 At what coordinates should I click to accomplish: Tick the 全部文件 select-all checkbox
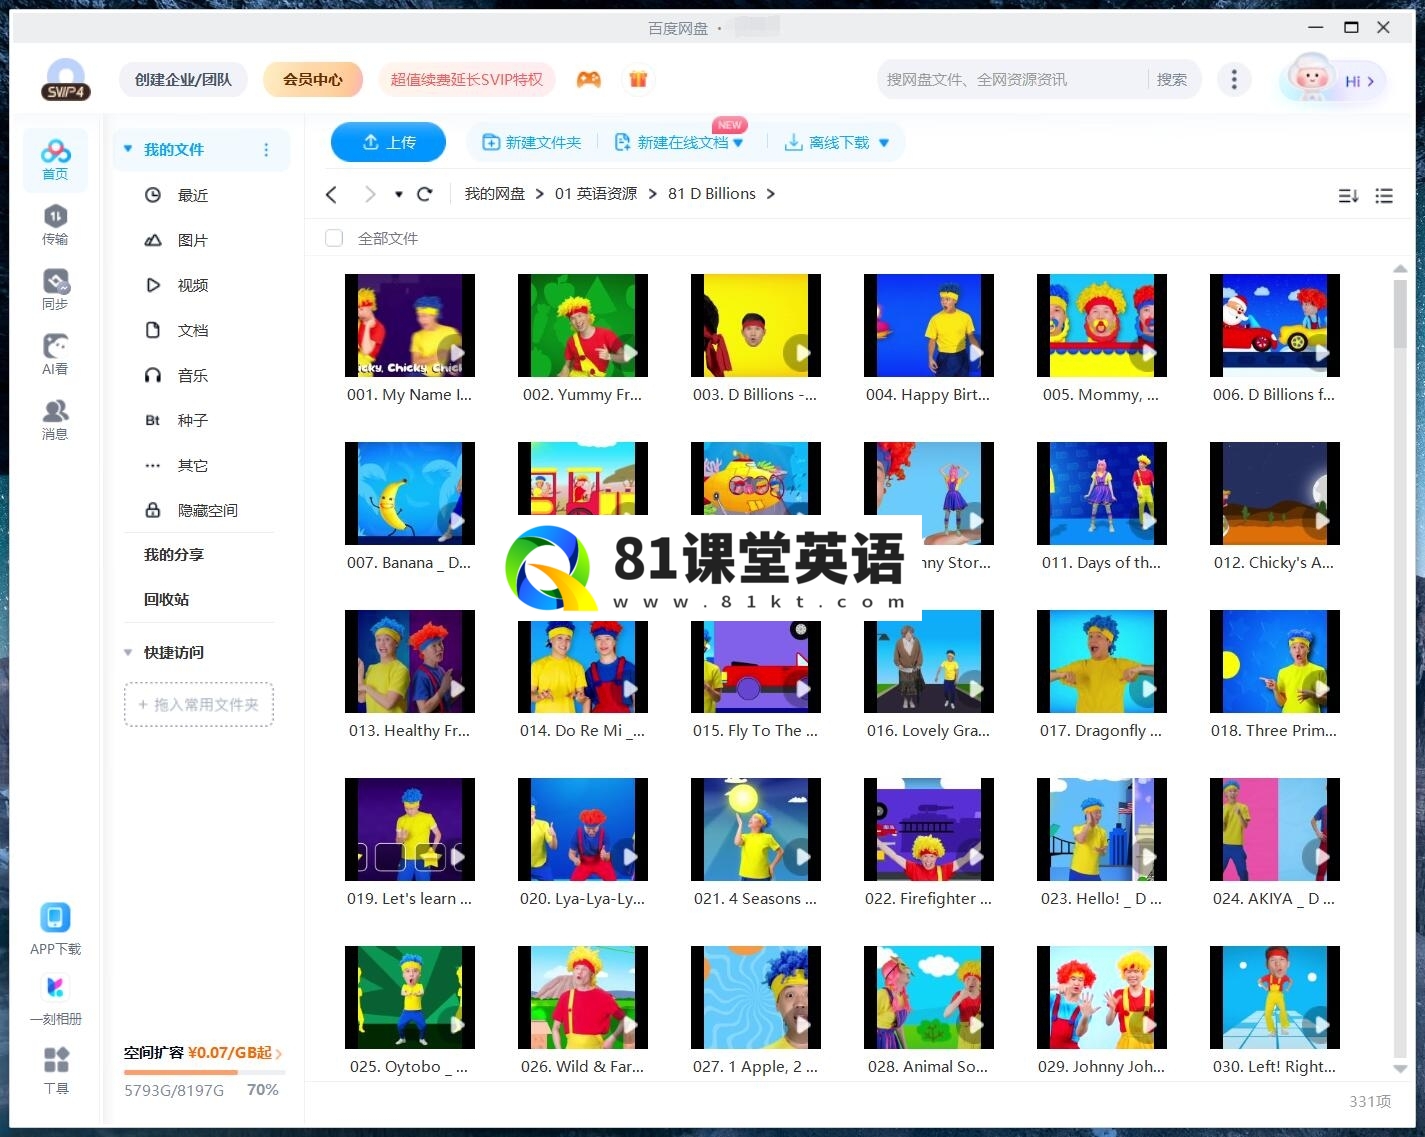coord(334,238)
